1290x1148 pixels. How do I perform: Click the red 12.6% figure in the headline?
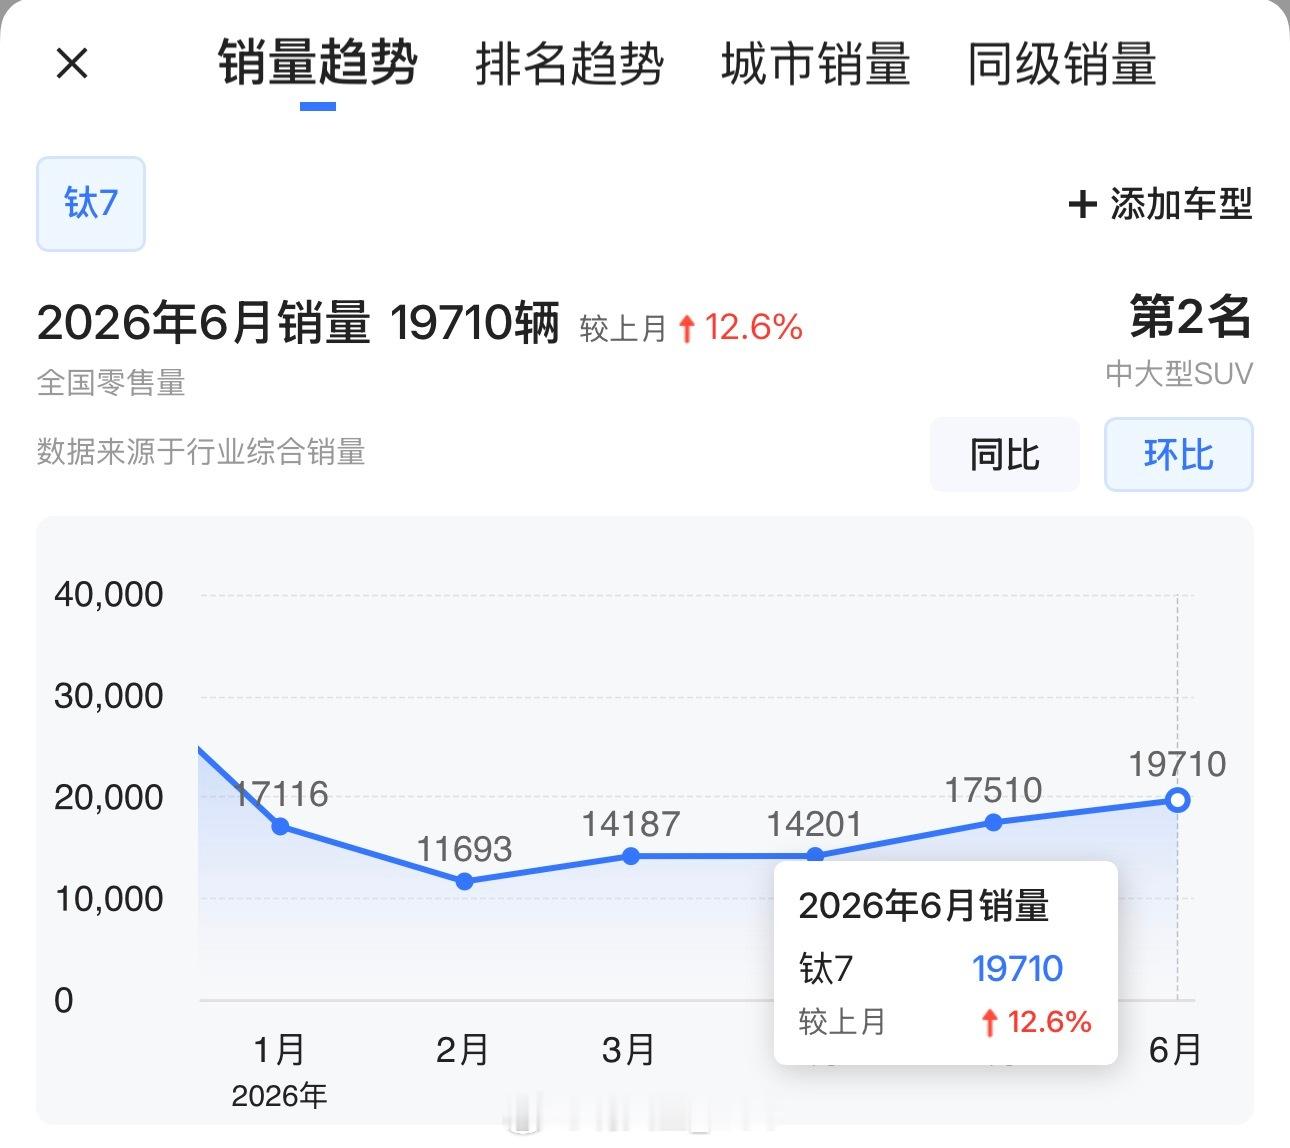pos(754,327)
